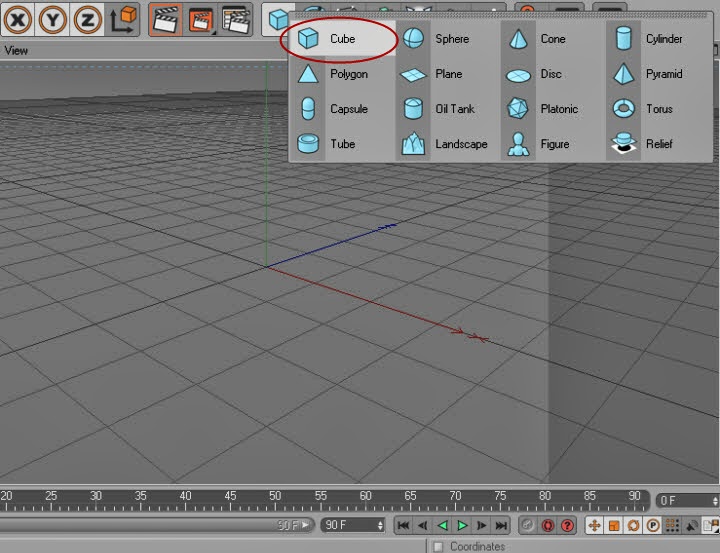Toggle the Z-axis lock
The height and width of the screenshot is (553, 720).
point(87,20)
